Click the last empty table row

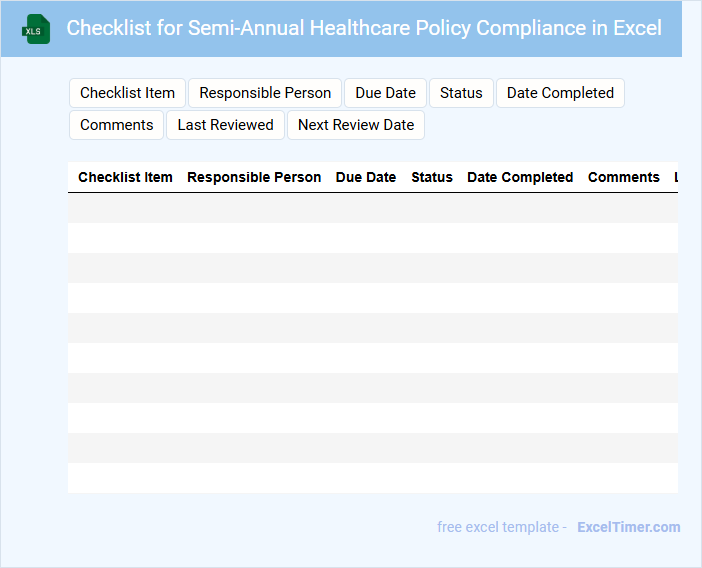coord(372,478)
